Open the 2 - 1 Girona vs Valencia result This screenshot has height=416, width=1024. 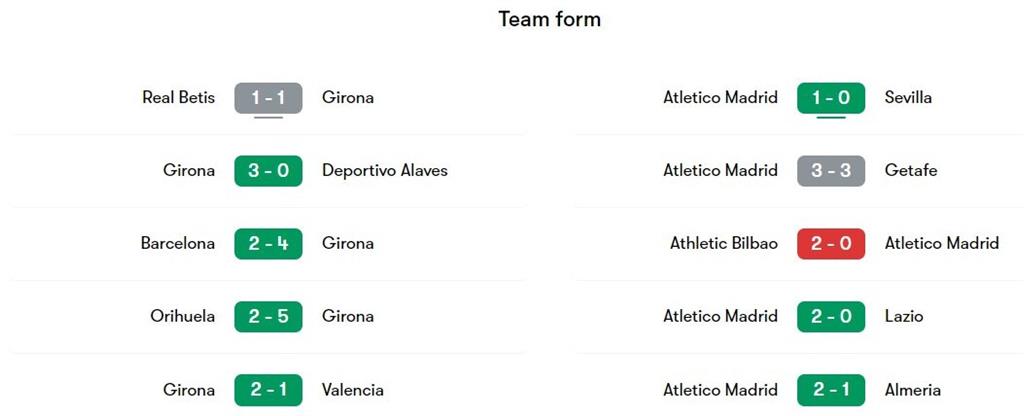[x=268, y=390]
